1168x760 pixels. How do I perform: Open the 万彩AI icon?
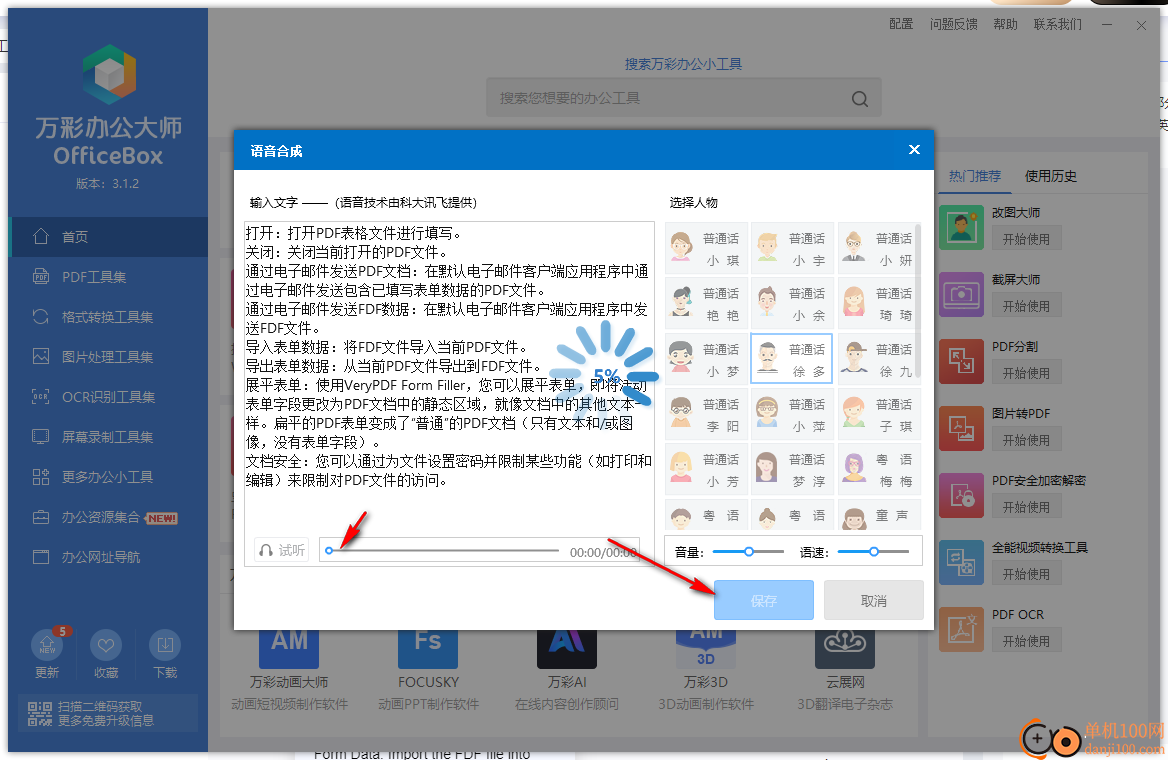tap(567, 649)
